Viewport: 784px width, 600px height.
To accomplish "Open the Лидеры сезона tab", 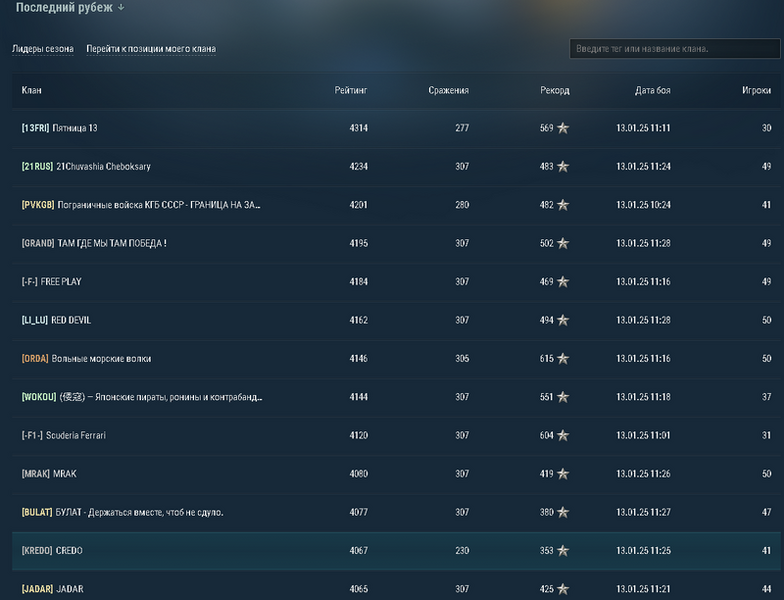I will (x=42, y=49).
